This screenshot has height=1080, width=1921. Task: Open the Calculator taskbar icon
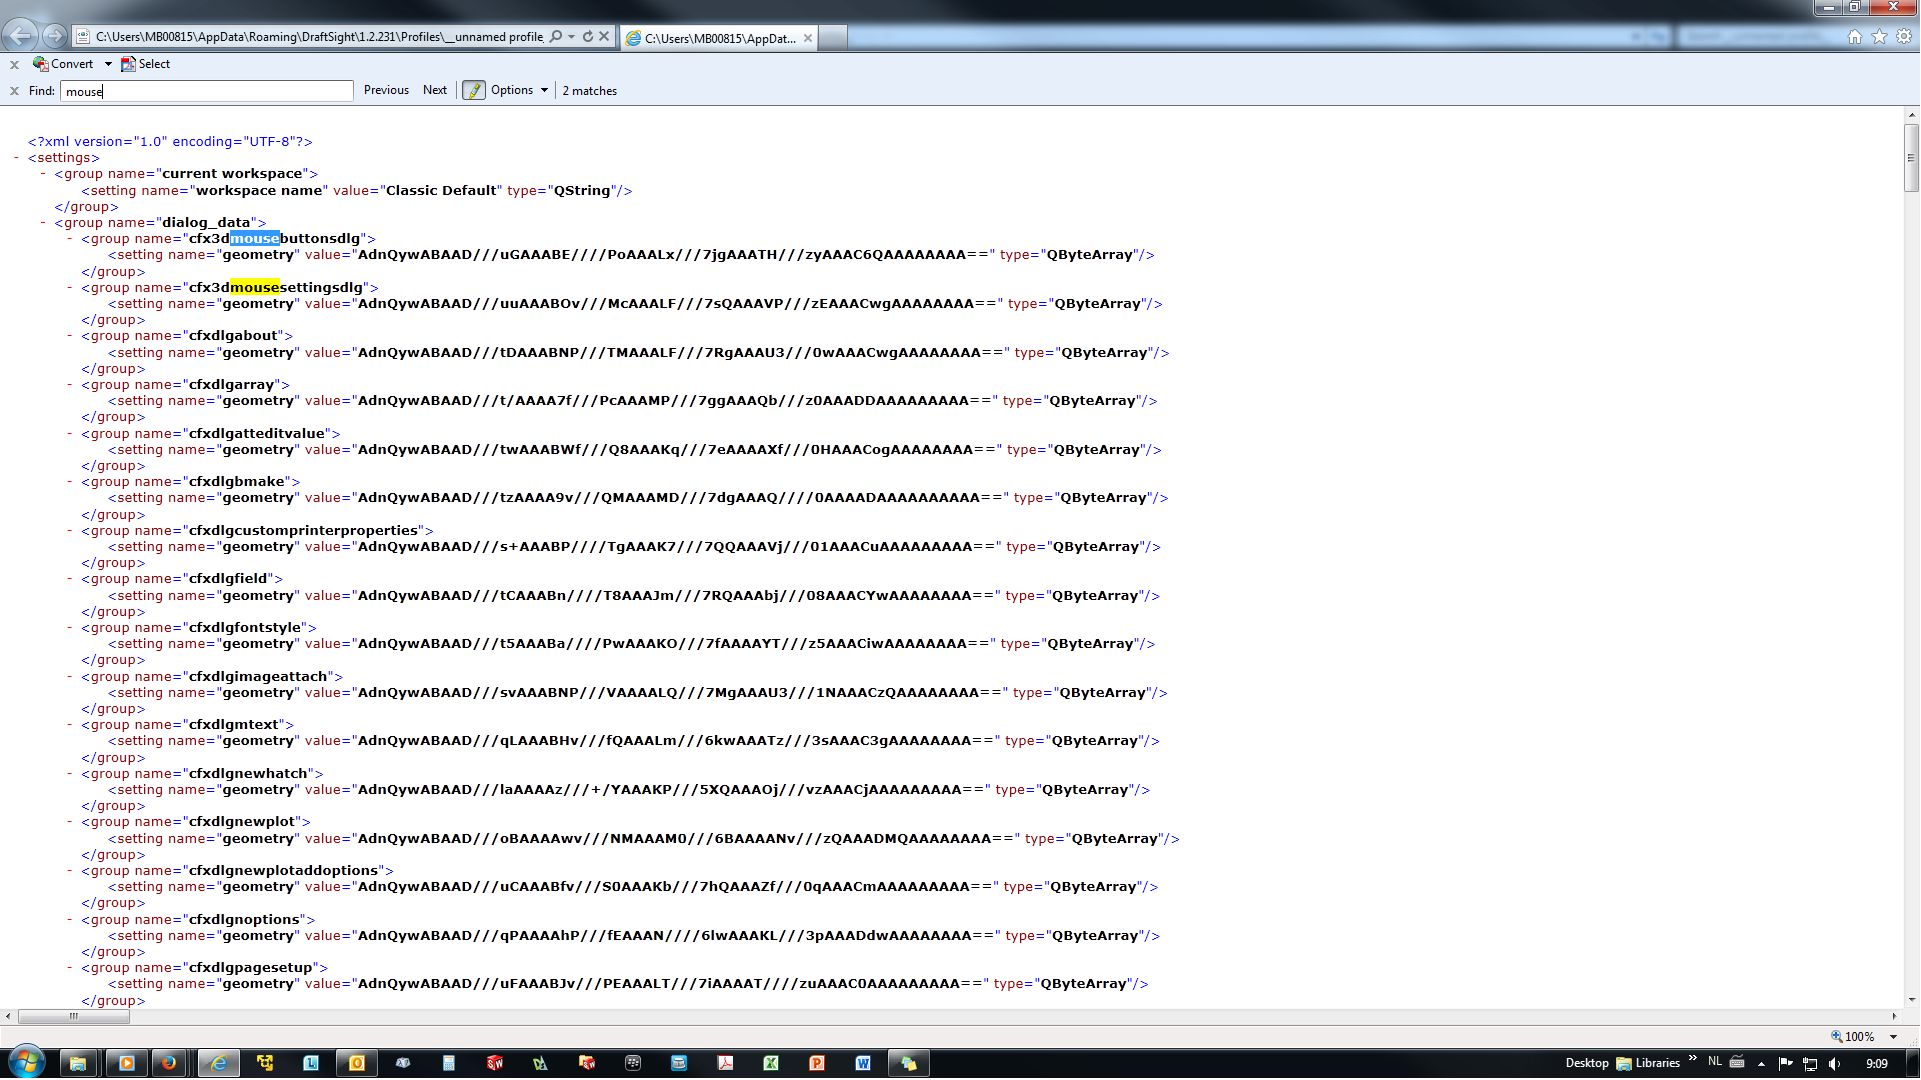coord(449,1063)
